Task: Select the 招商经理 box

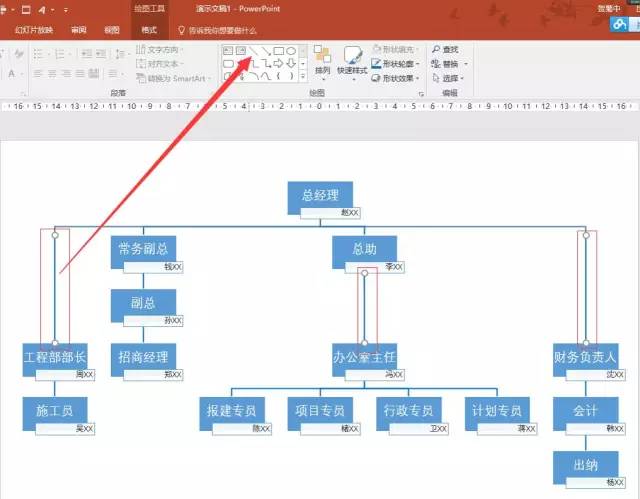Action: (x=143, y=359)
